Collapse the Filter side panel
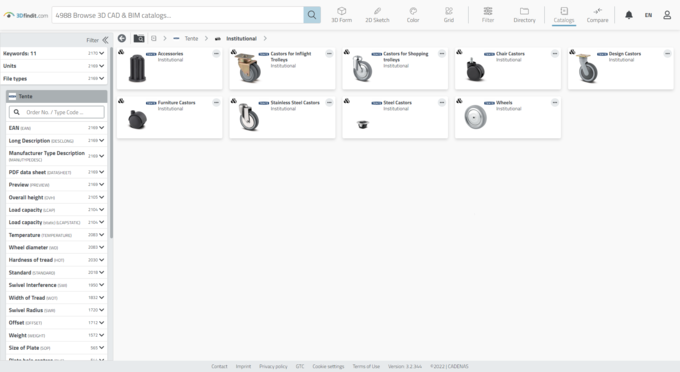This screenshot has height=372, width=680. [105, 40]
